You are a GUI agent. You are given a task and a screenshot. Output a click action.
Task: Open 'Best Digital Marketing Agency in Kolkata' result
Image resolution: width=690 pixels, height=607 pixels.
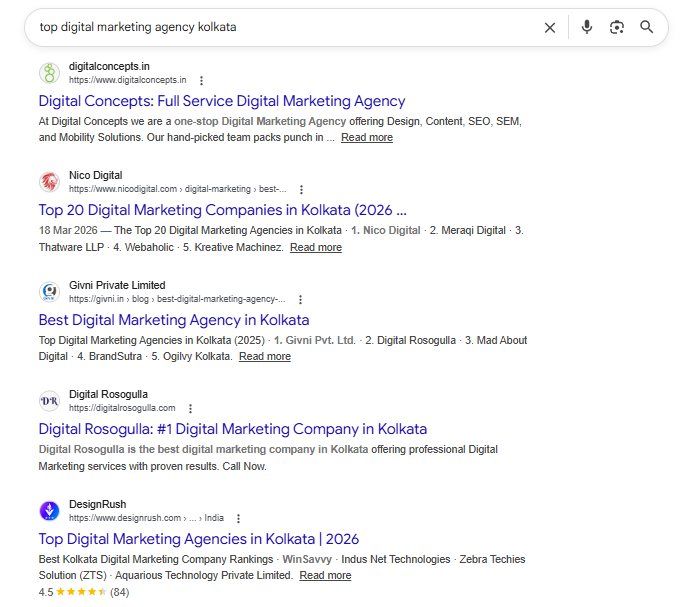click(x=174, y=320)
